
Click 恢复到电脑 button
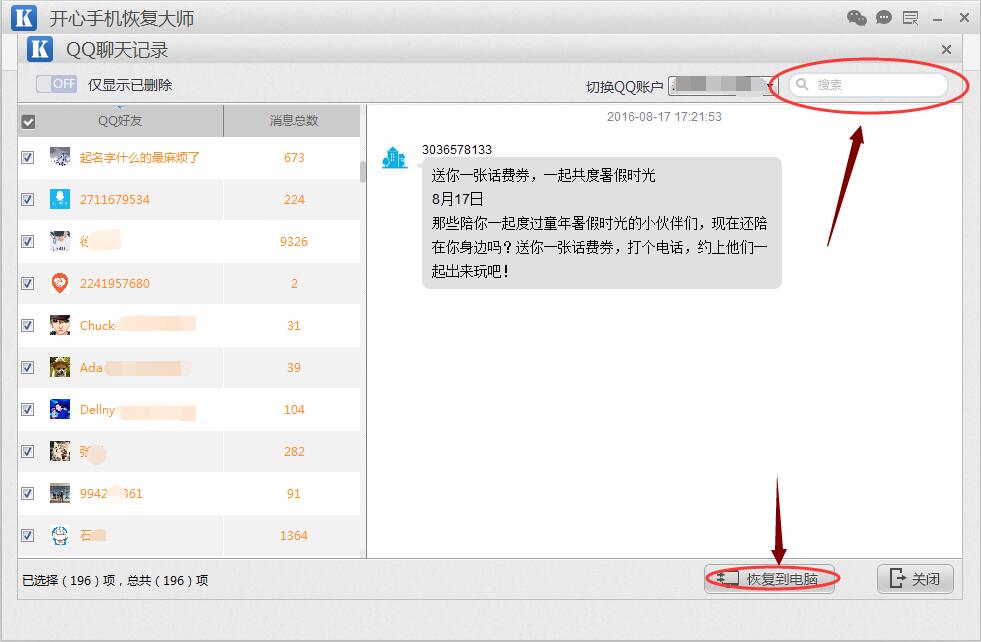(x=770, y=579)
